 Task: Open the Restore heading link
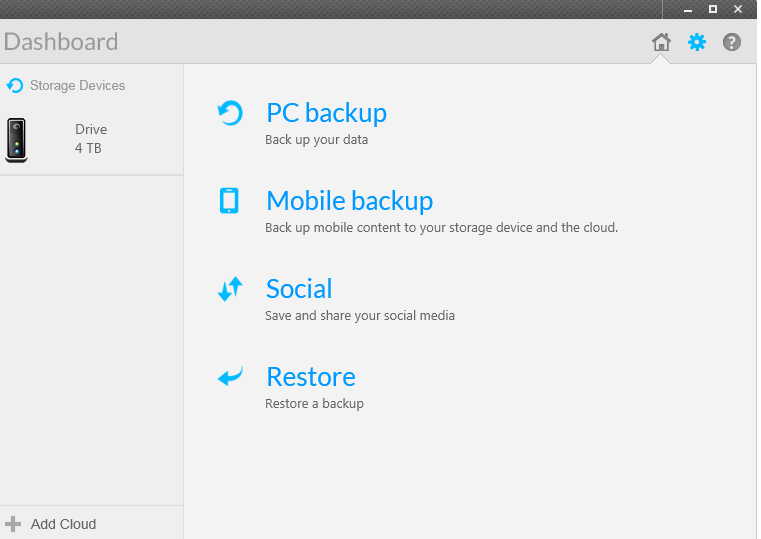pyautogui.click(x=310, y=377)
